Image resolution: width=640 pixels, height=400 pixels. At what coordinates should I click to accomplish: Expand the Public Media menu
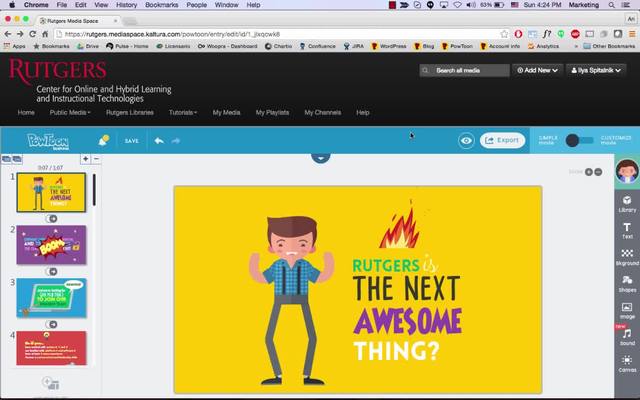click(x=70, y=113)
